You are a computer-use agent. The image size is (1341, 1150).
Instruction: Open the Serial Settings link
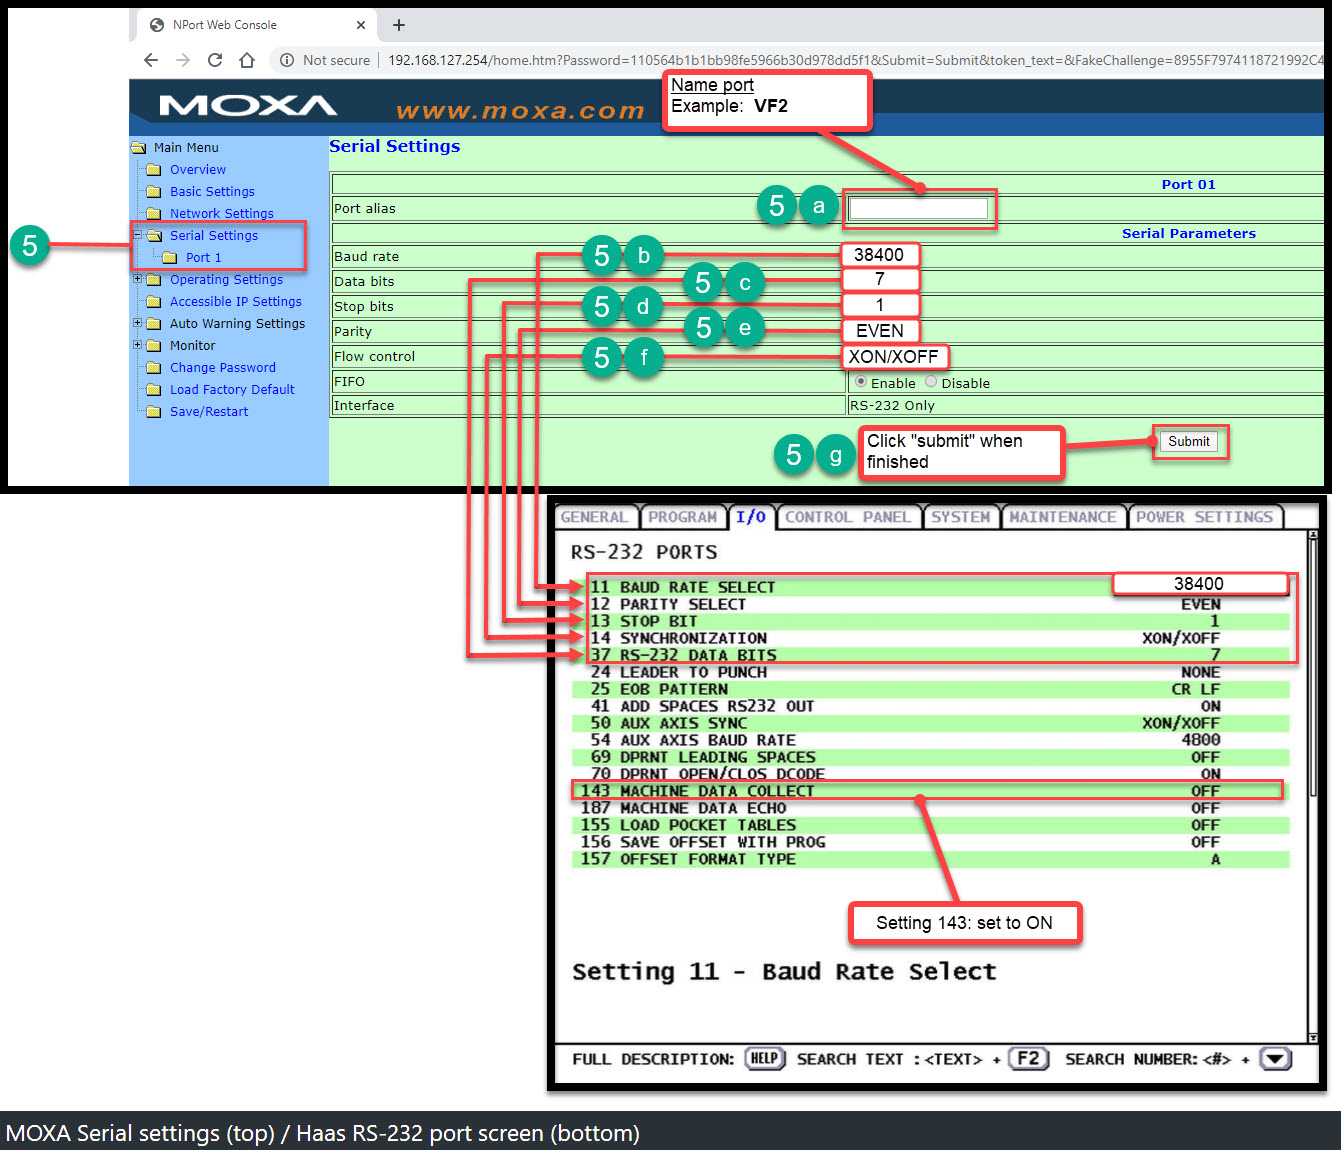214,236
